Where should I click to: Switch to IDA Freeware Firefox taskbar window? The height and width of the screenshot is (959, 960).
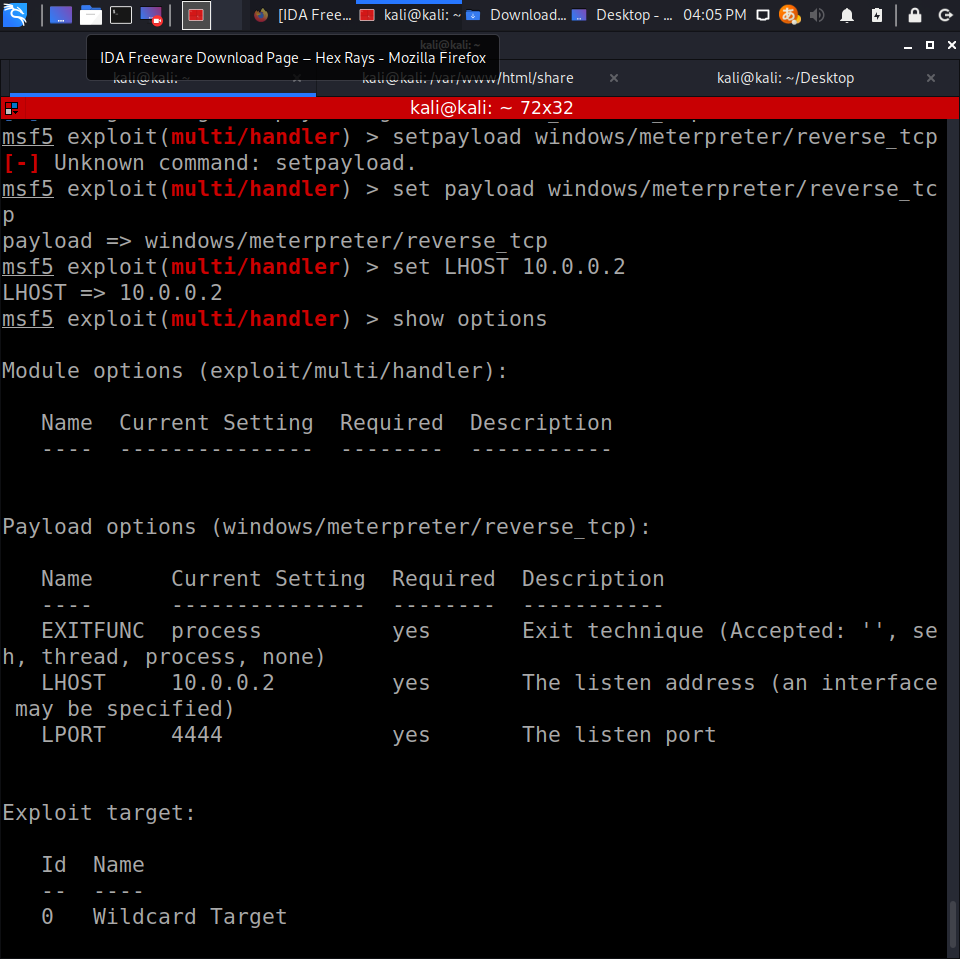coord(303,15)
